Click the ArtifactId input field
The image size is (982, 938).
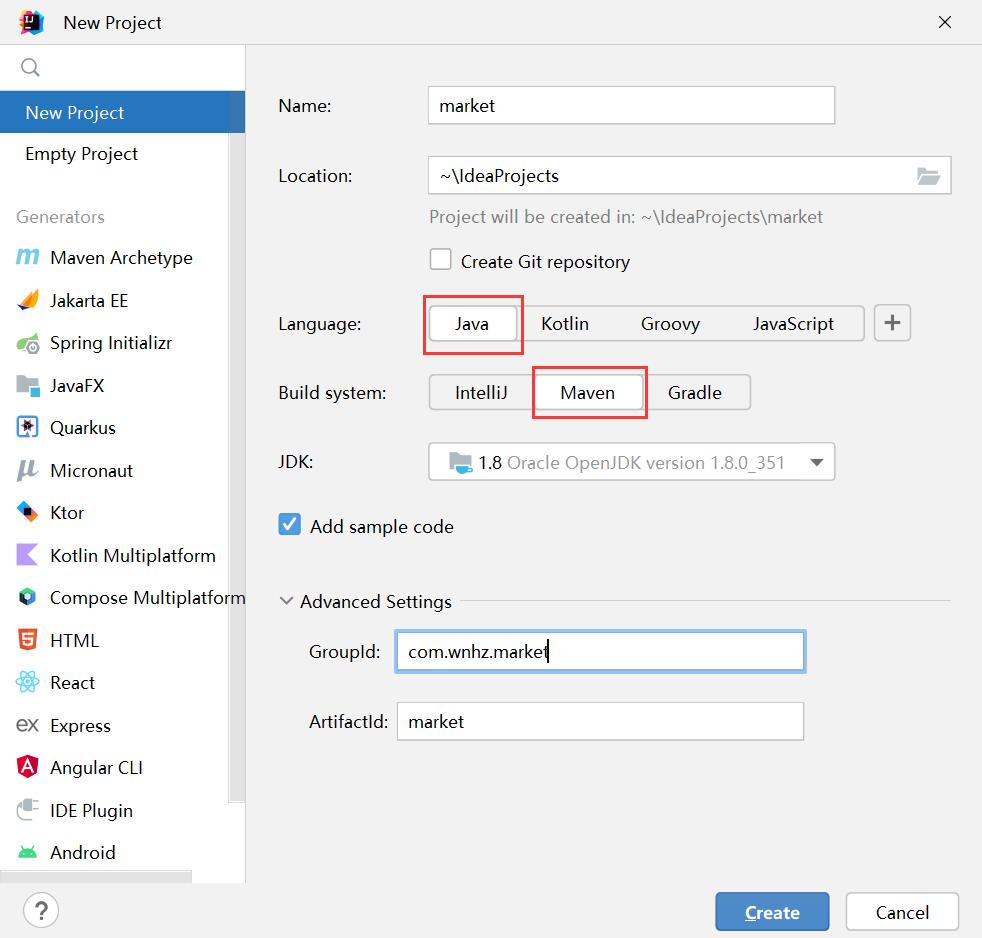tap(600, 721)
